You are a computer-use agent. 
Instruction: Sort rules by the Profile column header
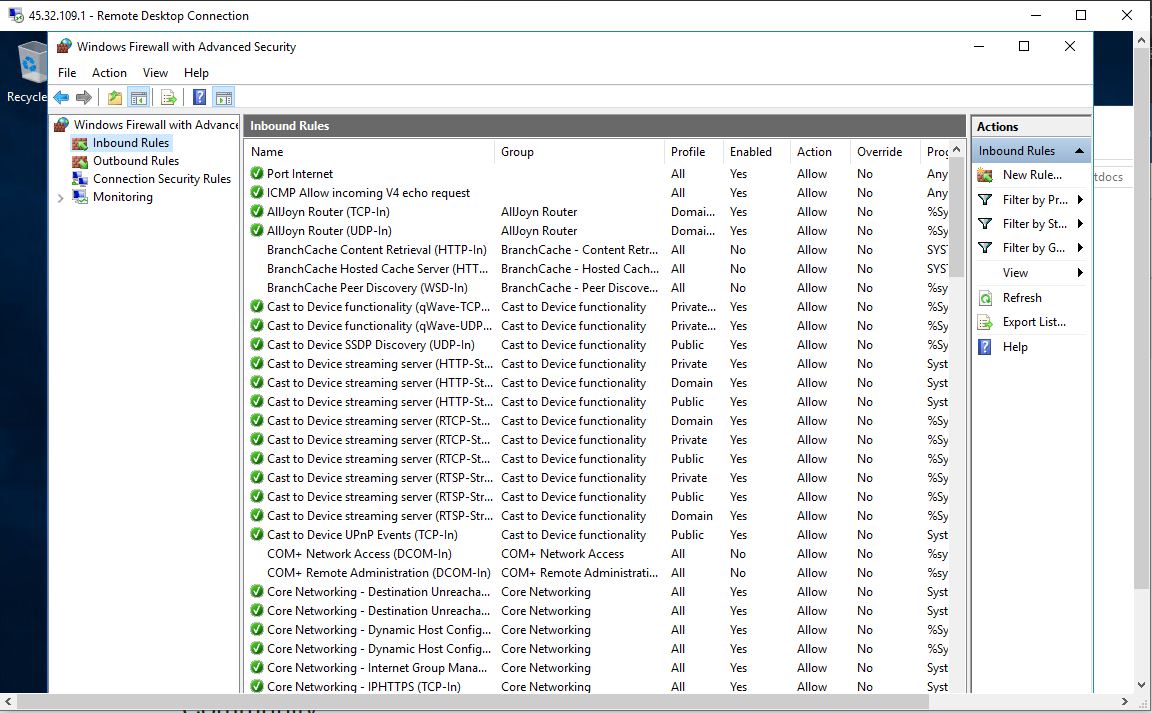point(694,152)
